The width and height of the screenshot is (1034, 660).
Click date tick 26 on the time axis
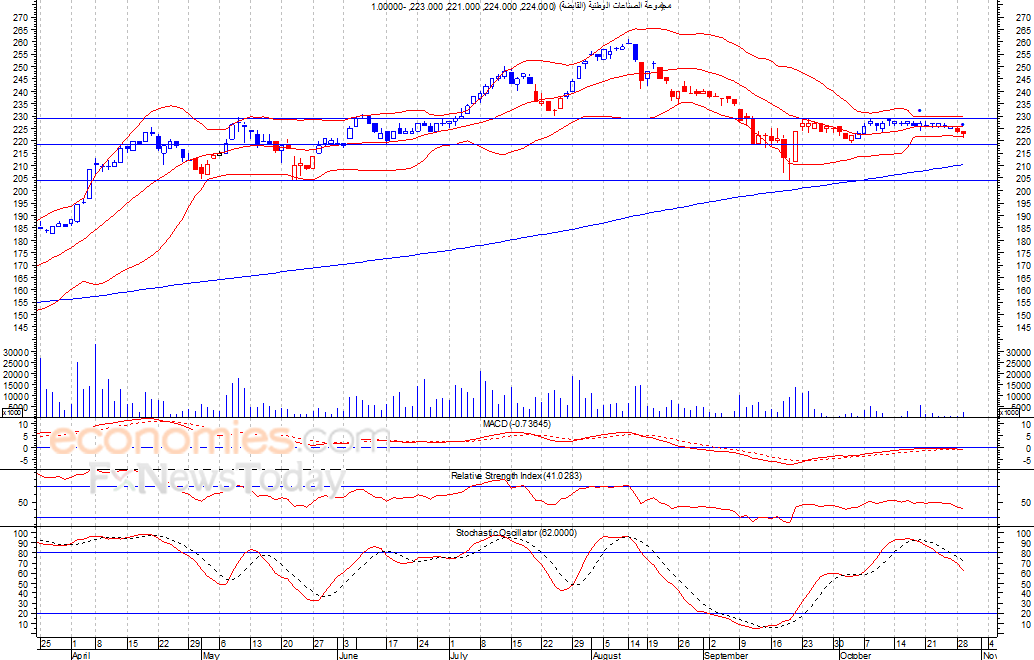click(x=684, y=644)
